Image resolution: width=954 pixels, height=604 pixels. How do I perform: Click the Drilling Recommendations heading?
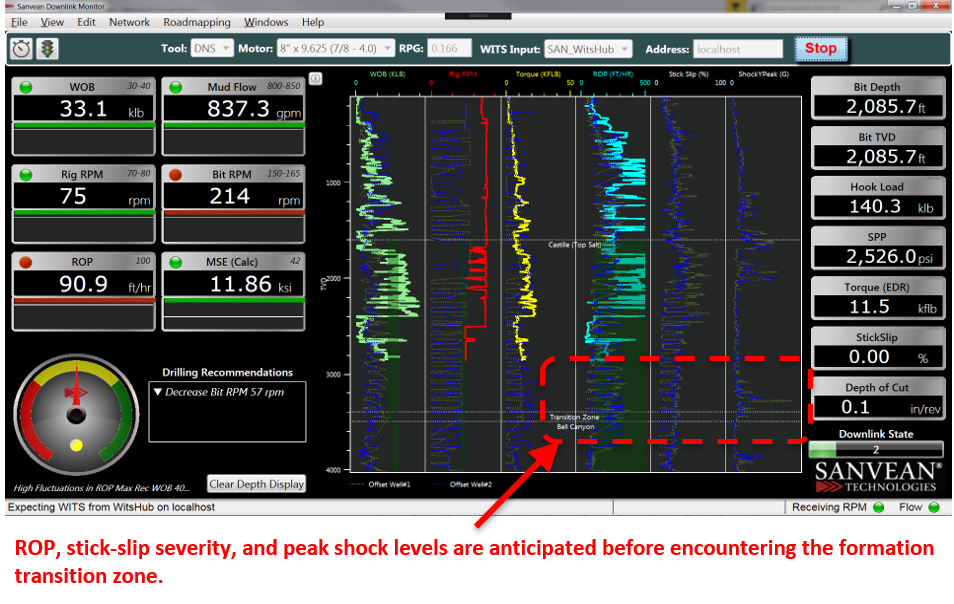point(228,372)
